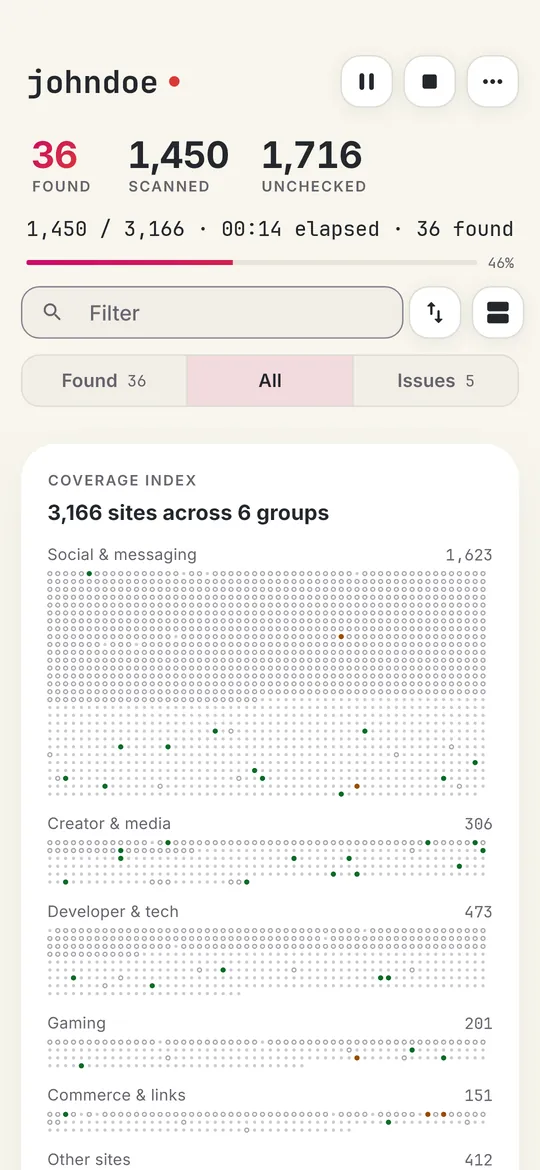540x1170 pixels.
Task: Click the COVERAGE INDEX label
Action: pos(122,481)
